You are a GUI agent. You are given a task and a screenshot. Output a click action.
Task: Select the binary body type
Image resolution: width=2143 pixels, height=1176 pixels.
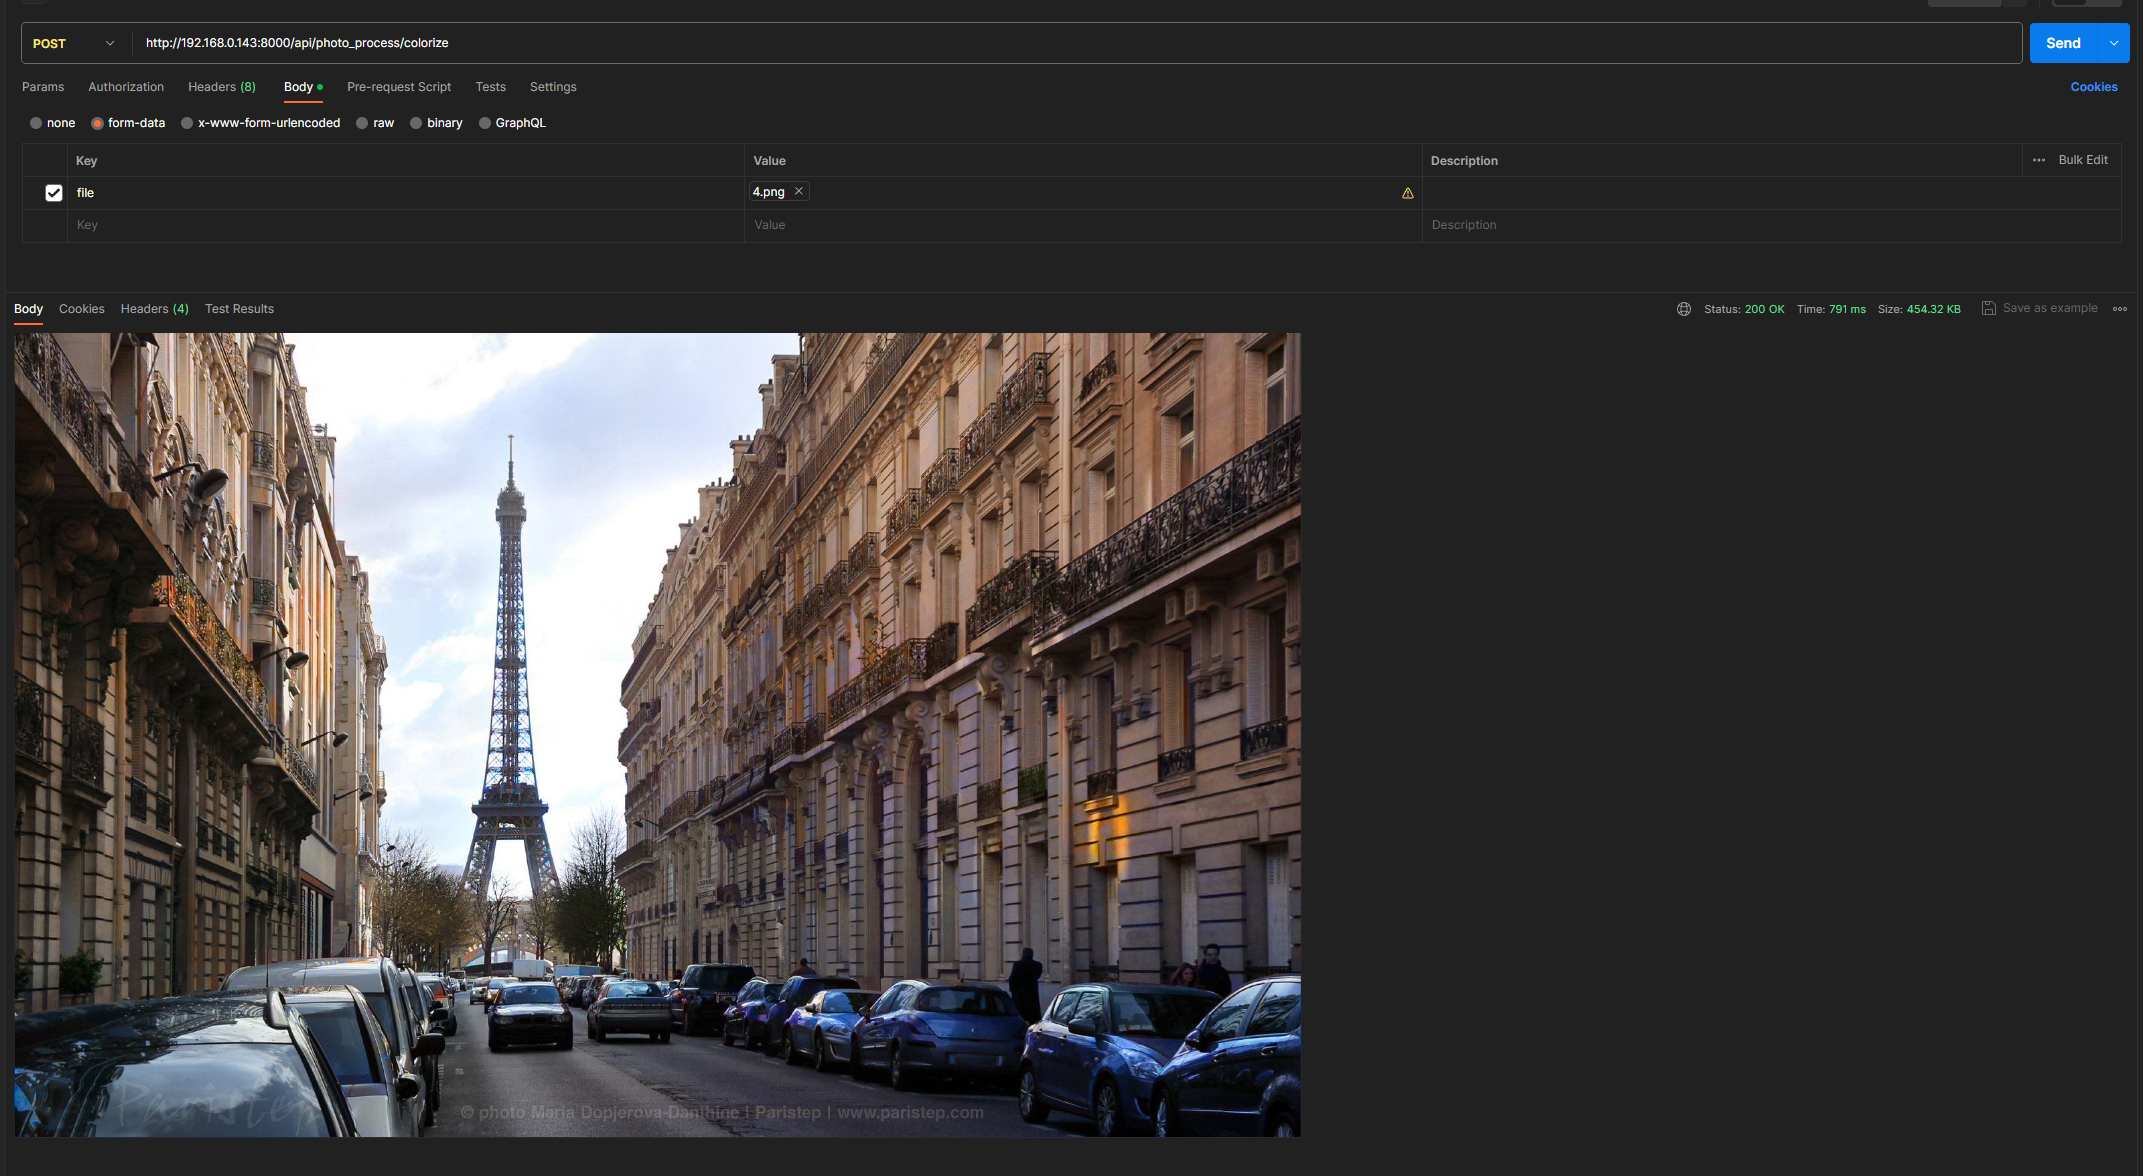417,123
